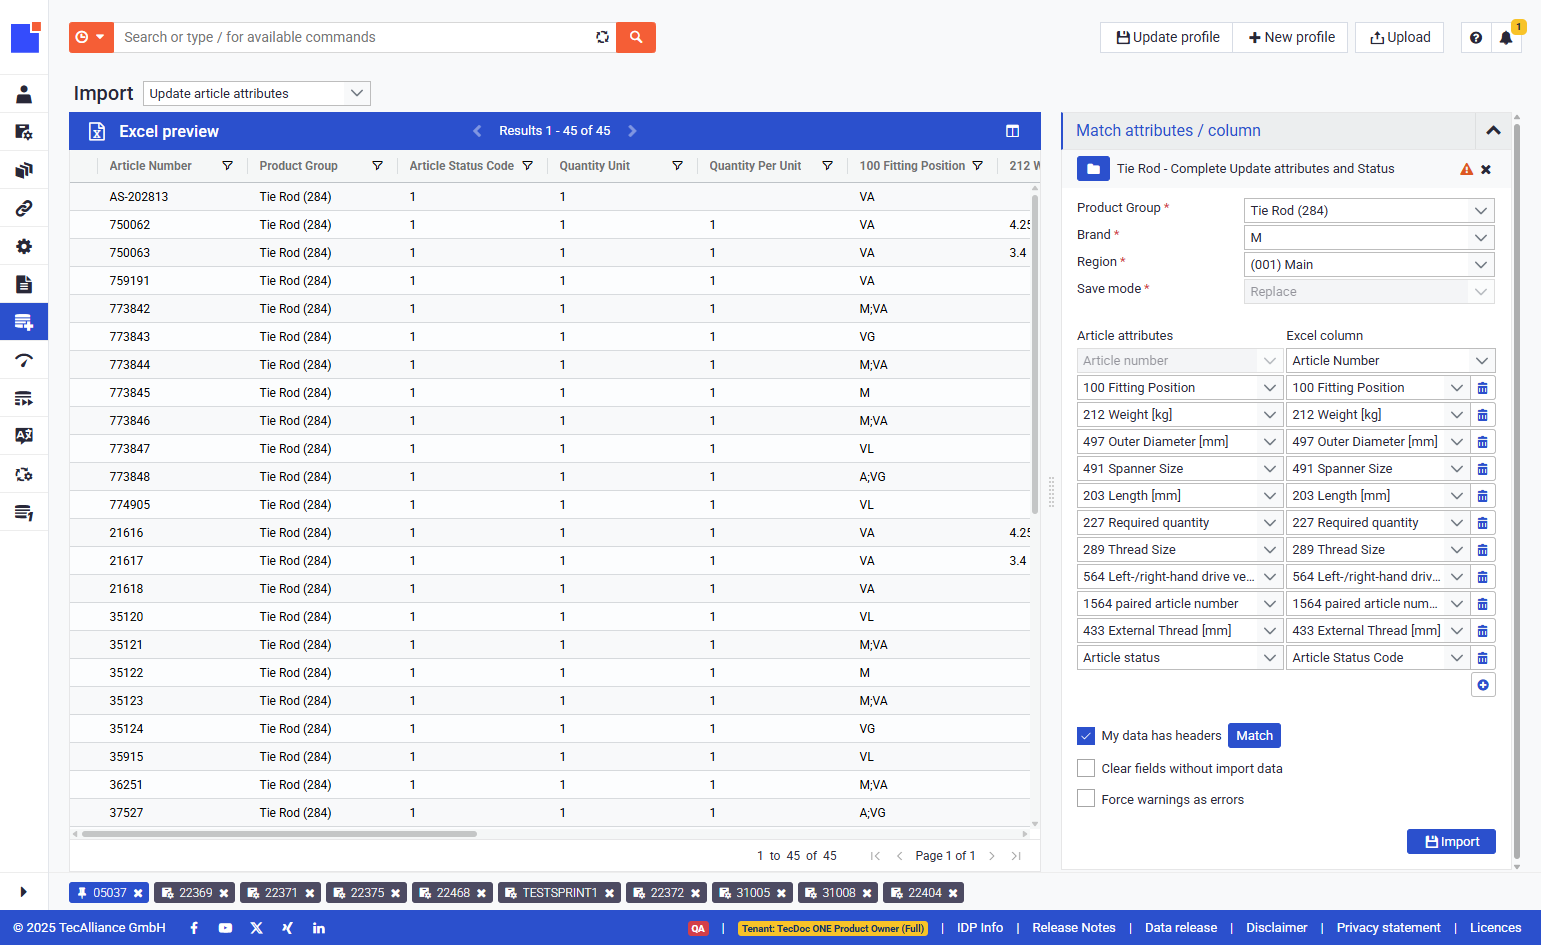Image resolution: width=1541 pixels, height=945 pixels.
Task: Open the link icon in left sidebar
Action: point(24,208)
